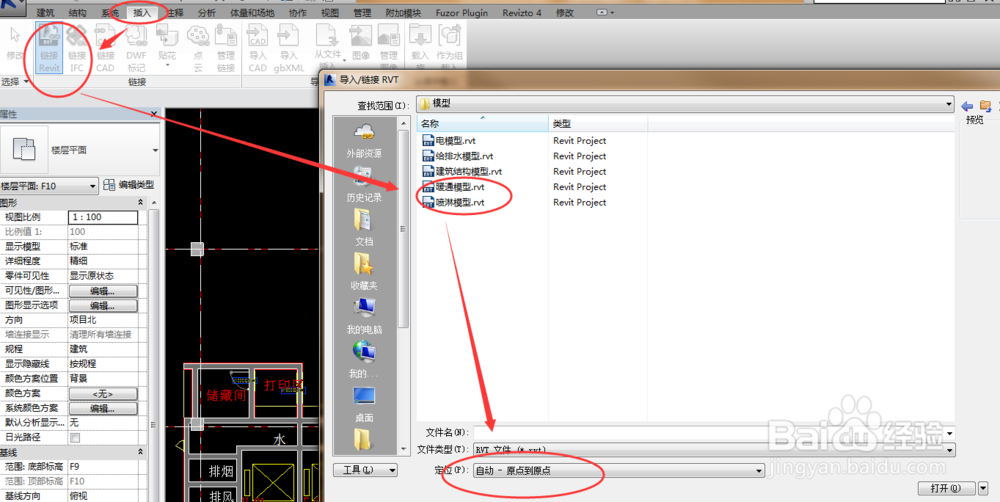Viewport: 1000px width, 502px height.
Task: Select the 修改 modify arrow tool
Action: point(15,43)
